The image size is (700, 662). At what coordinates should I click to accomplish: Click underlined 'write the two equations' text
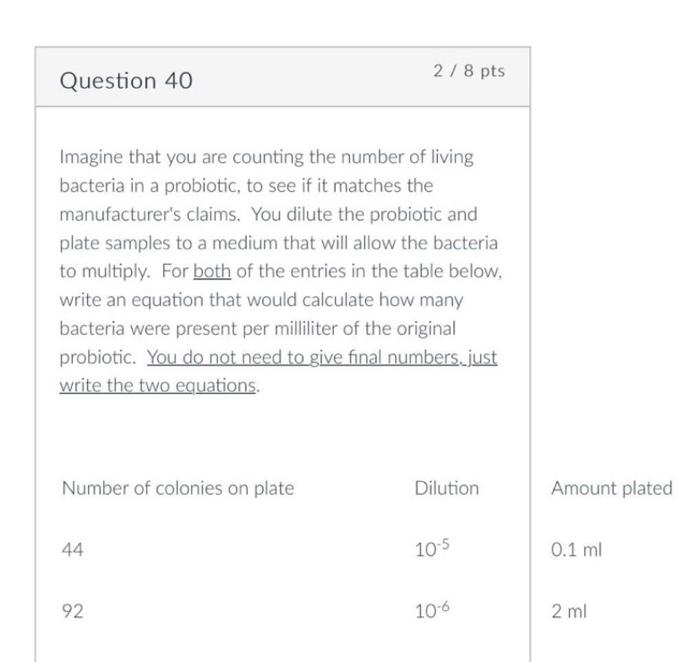[158, 385]
